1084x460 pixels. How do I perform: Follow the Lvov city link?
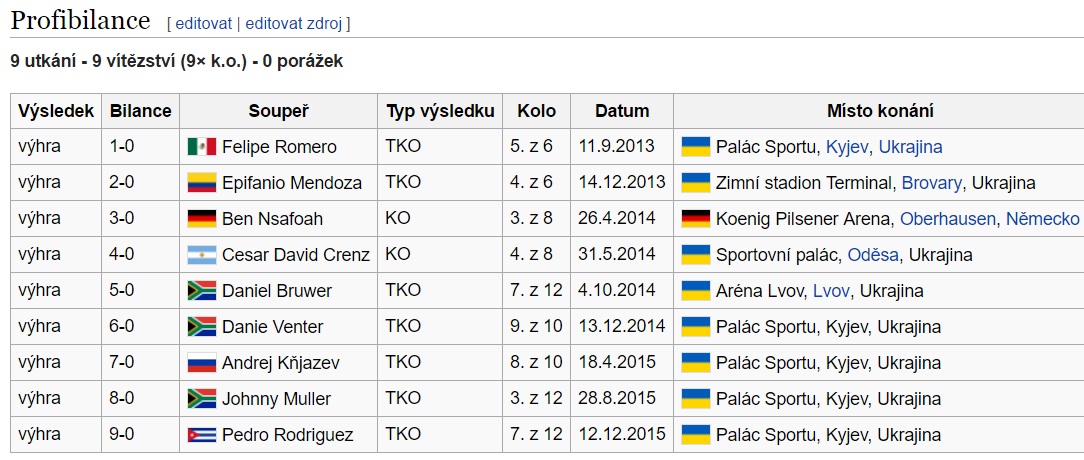[x=831, y=291]
